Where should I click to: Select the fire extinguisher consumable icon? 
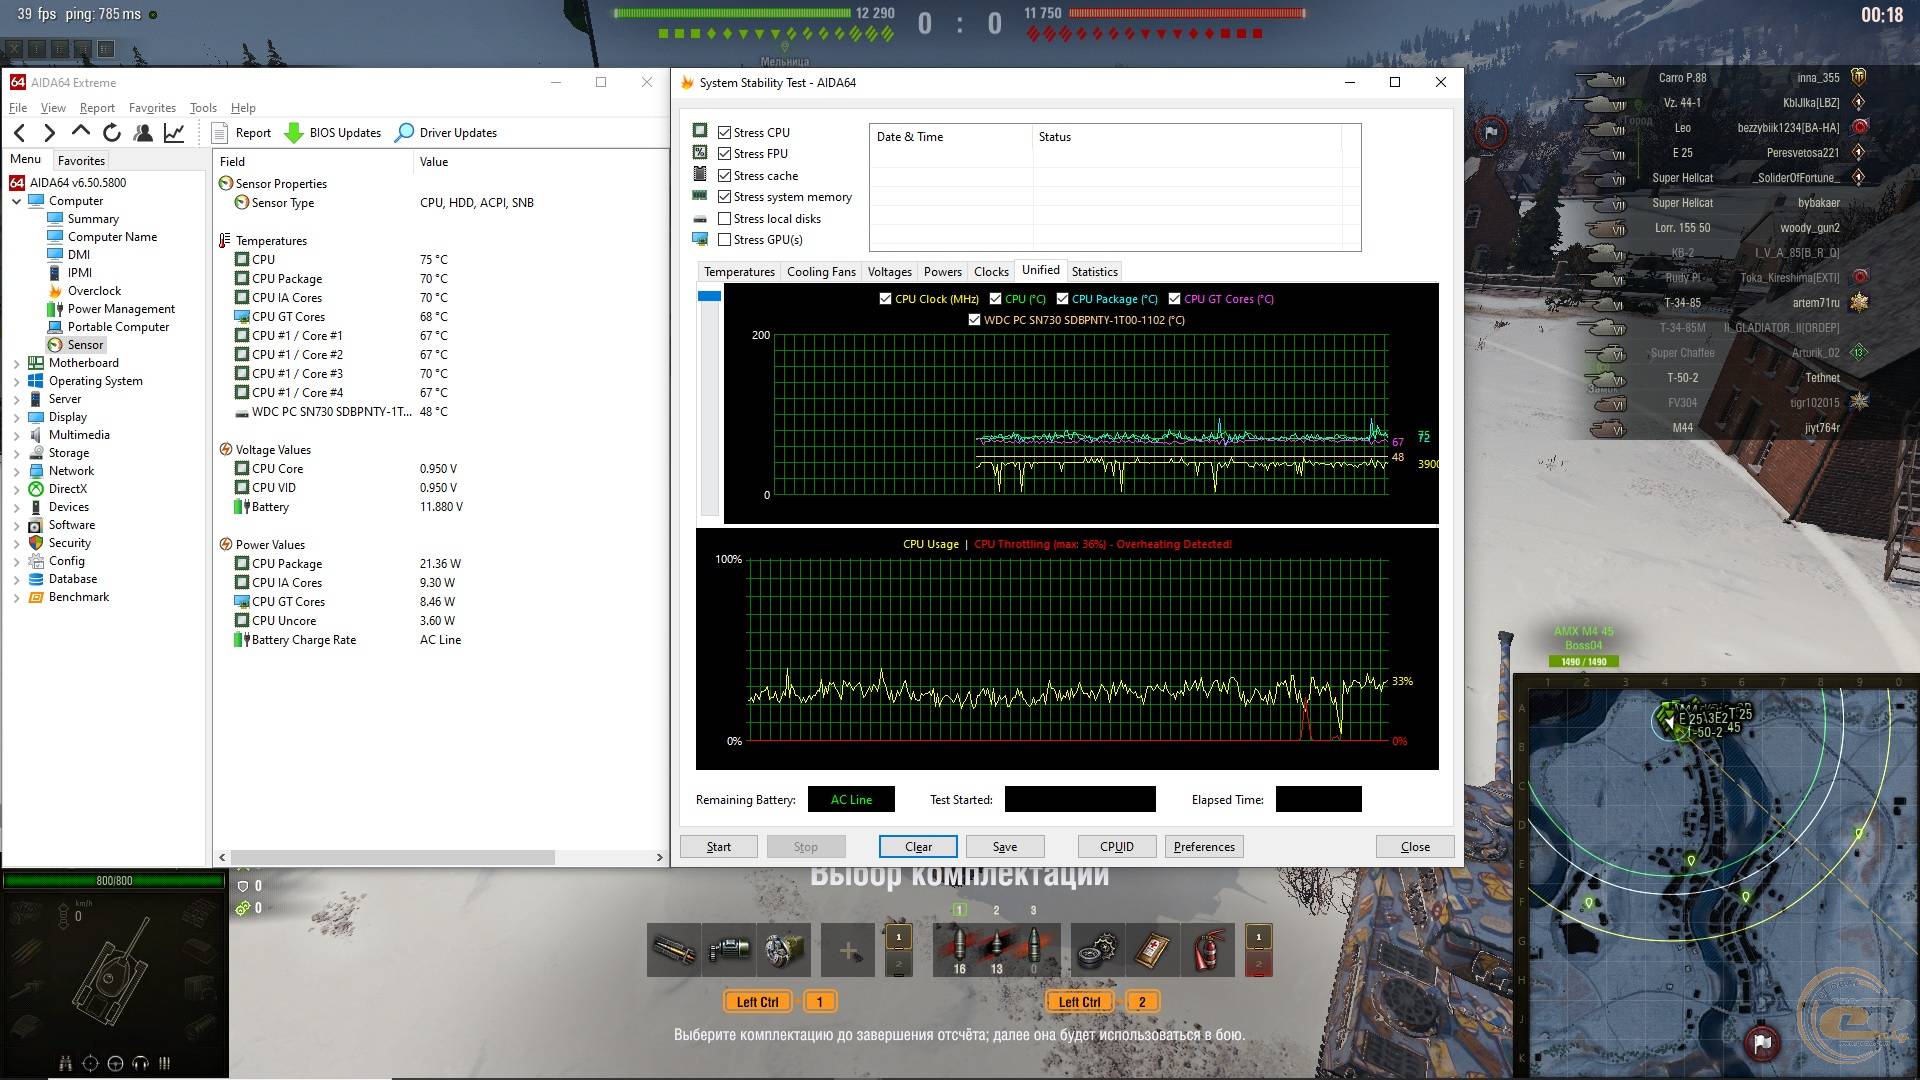point(1208,949)
